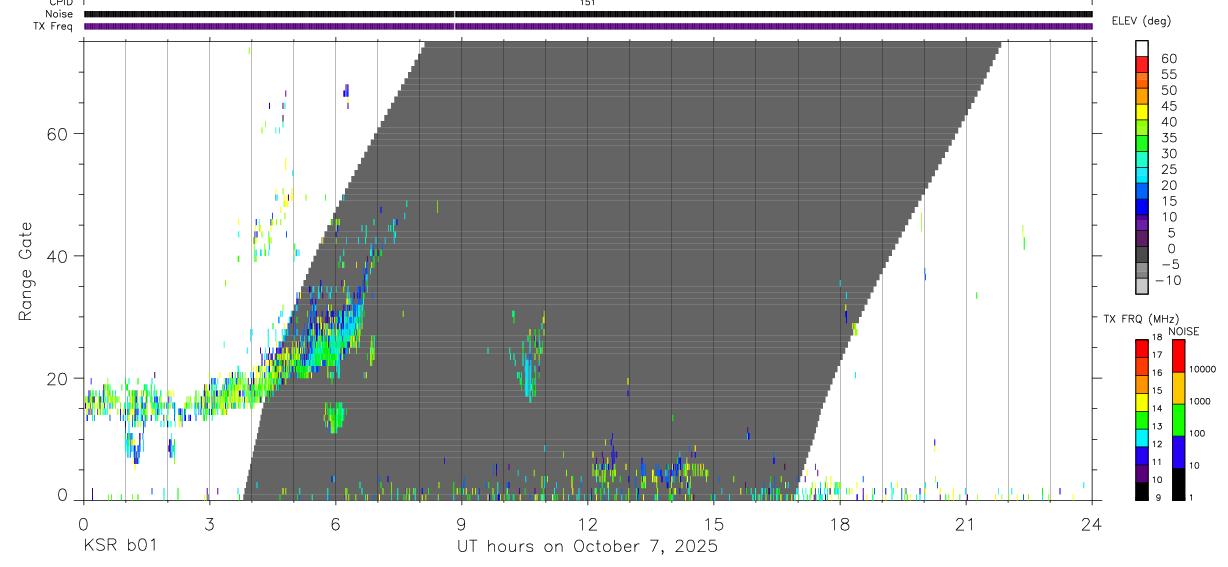
Task: Click the "10000" label on the NOISE scale
Action: [1203, 369]
